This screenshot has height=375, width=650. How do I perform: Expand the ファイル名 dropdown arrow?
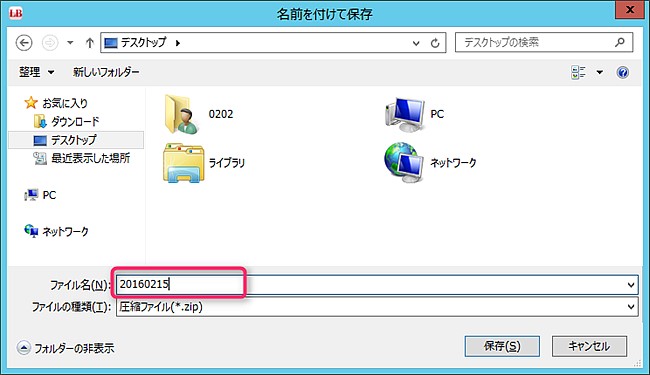631,285
